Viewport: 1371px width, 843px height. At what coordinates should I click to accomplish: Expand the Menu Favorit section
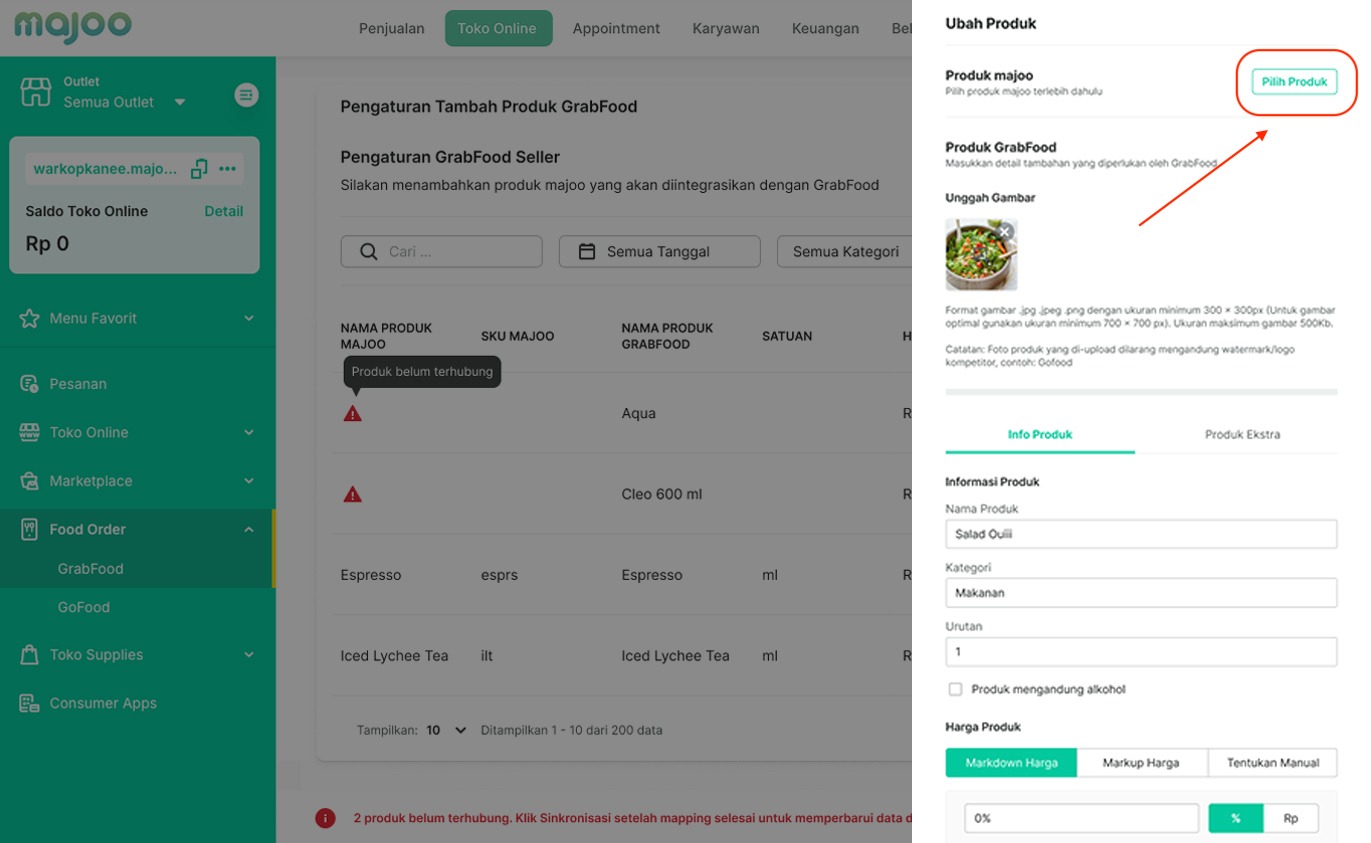click(138, 318)
